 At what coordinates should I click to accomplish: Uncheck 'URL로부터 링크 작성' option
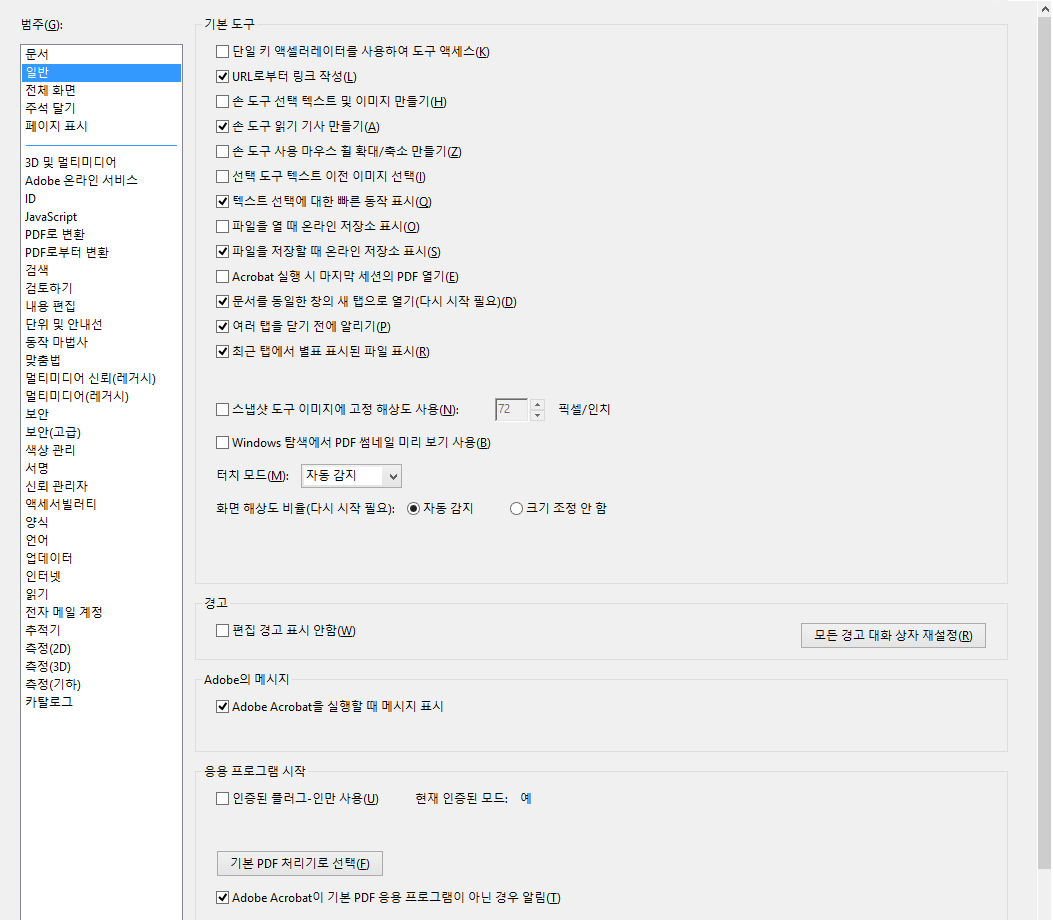(222, 76)
